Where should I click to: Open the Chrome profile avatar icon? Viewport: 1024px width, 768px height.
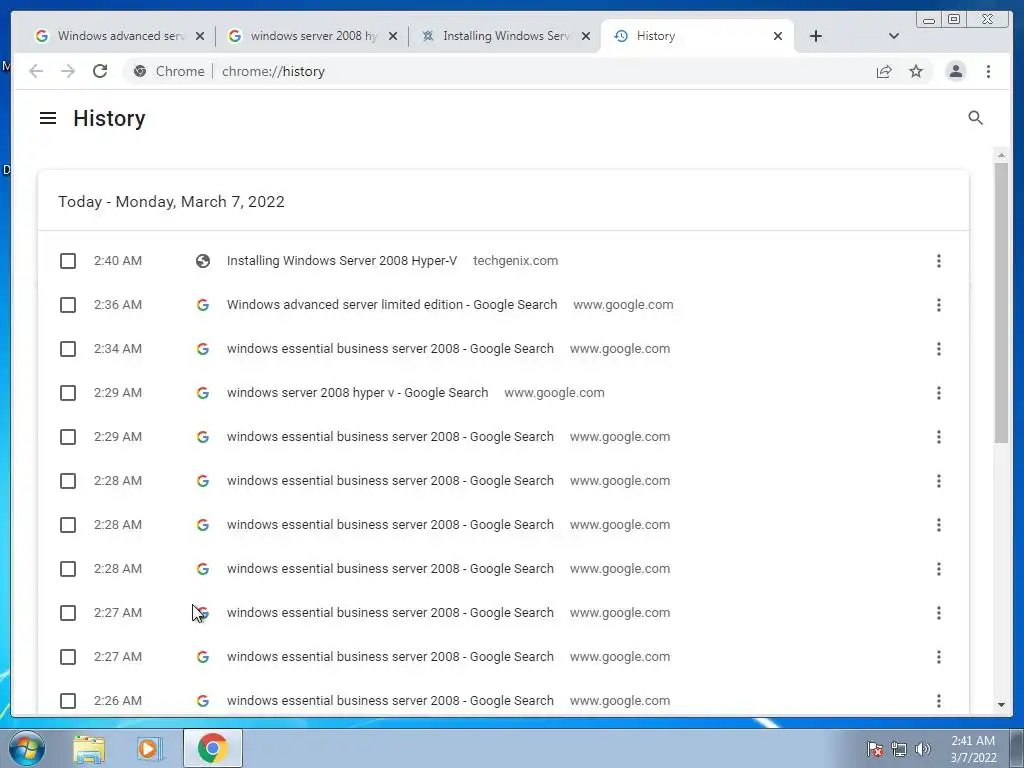(955, 71)
